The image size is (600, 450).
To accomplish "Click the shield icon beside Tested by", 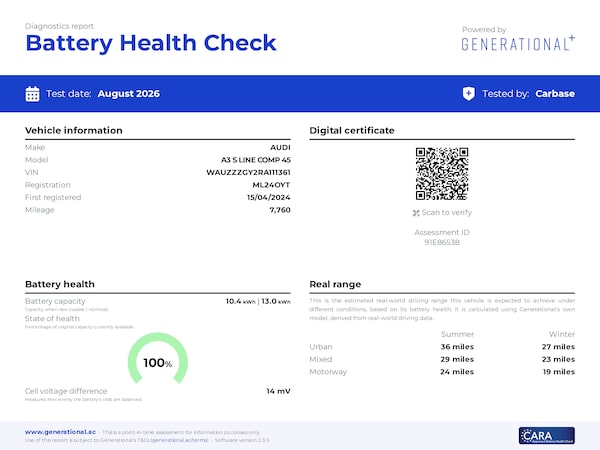I will click(469, 94).
